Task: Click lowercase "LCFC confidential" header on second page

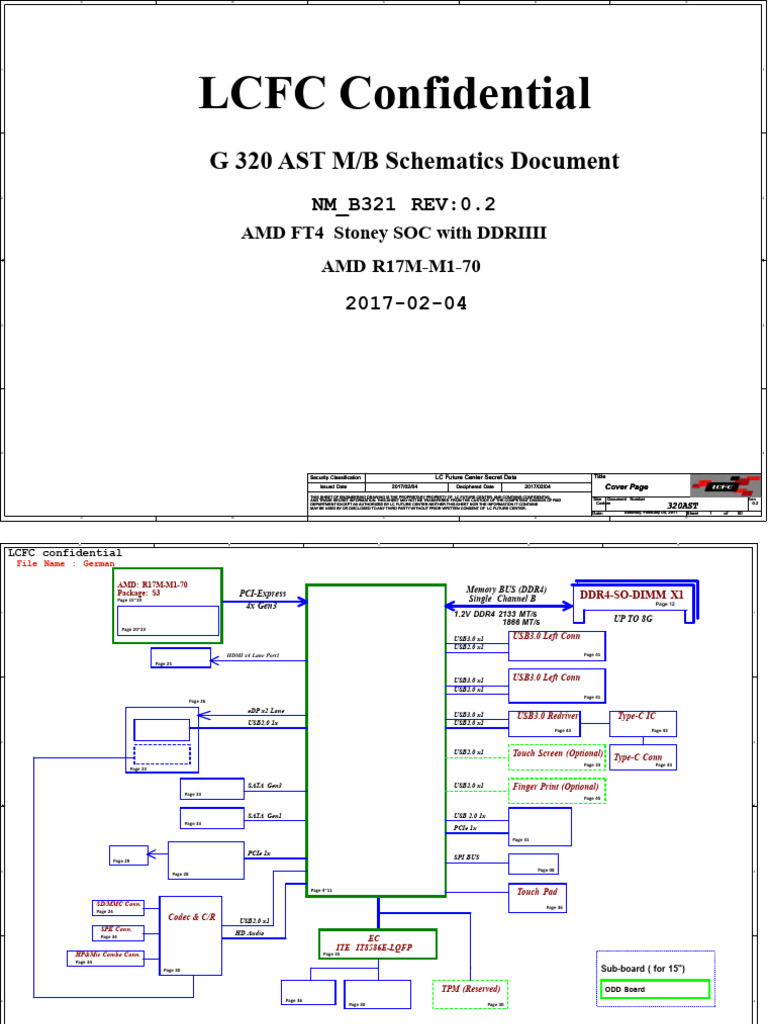Action: [65, 553]
